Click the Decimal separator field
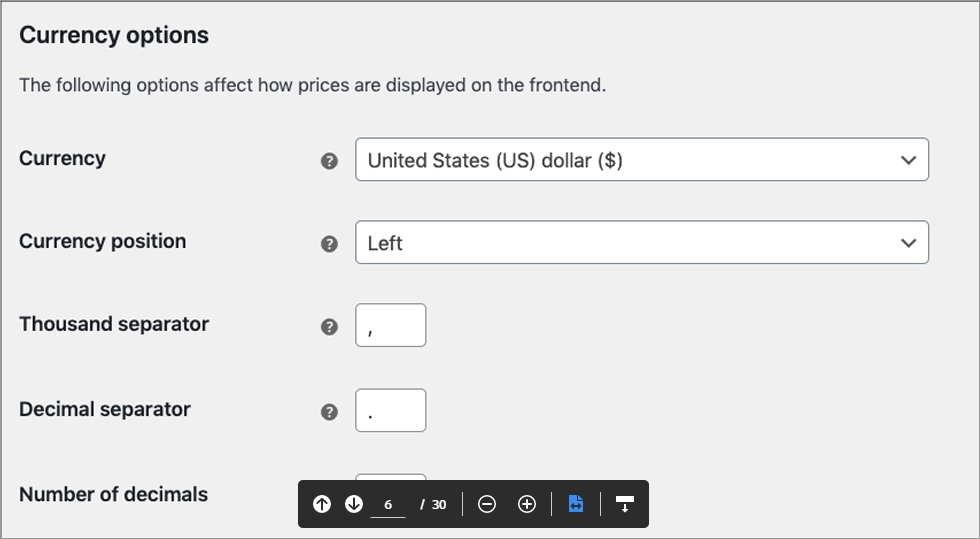980x539 pixels. [390, 411]
